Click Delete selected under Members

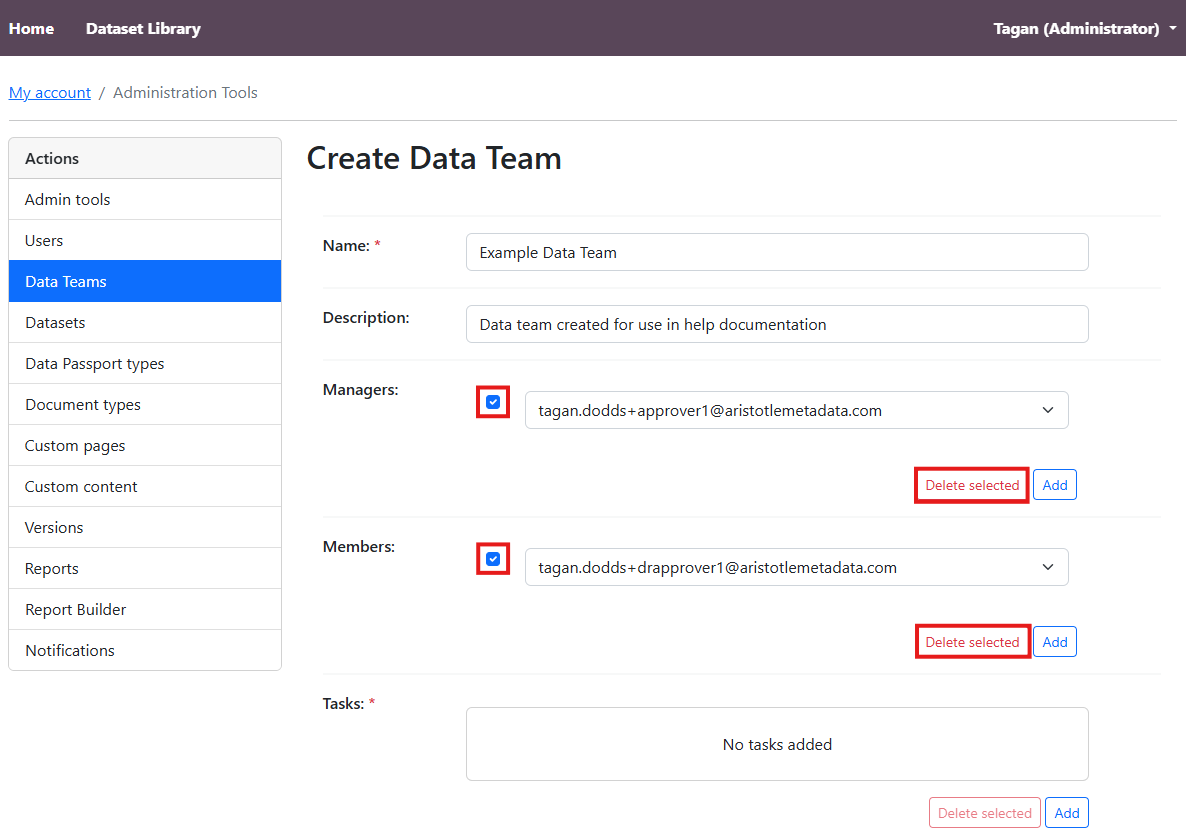(971, 642)
